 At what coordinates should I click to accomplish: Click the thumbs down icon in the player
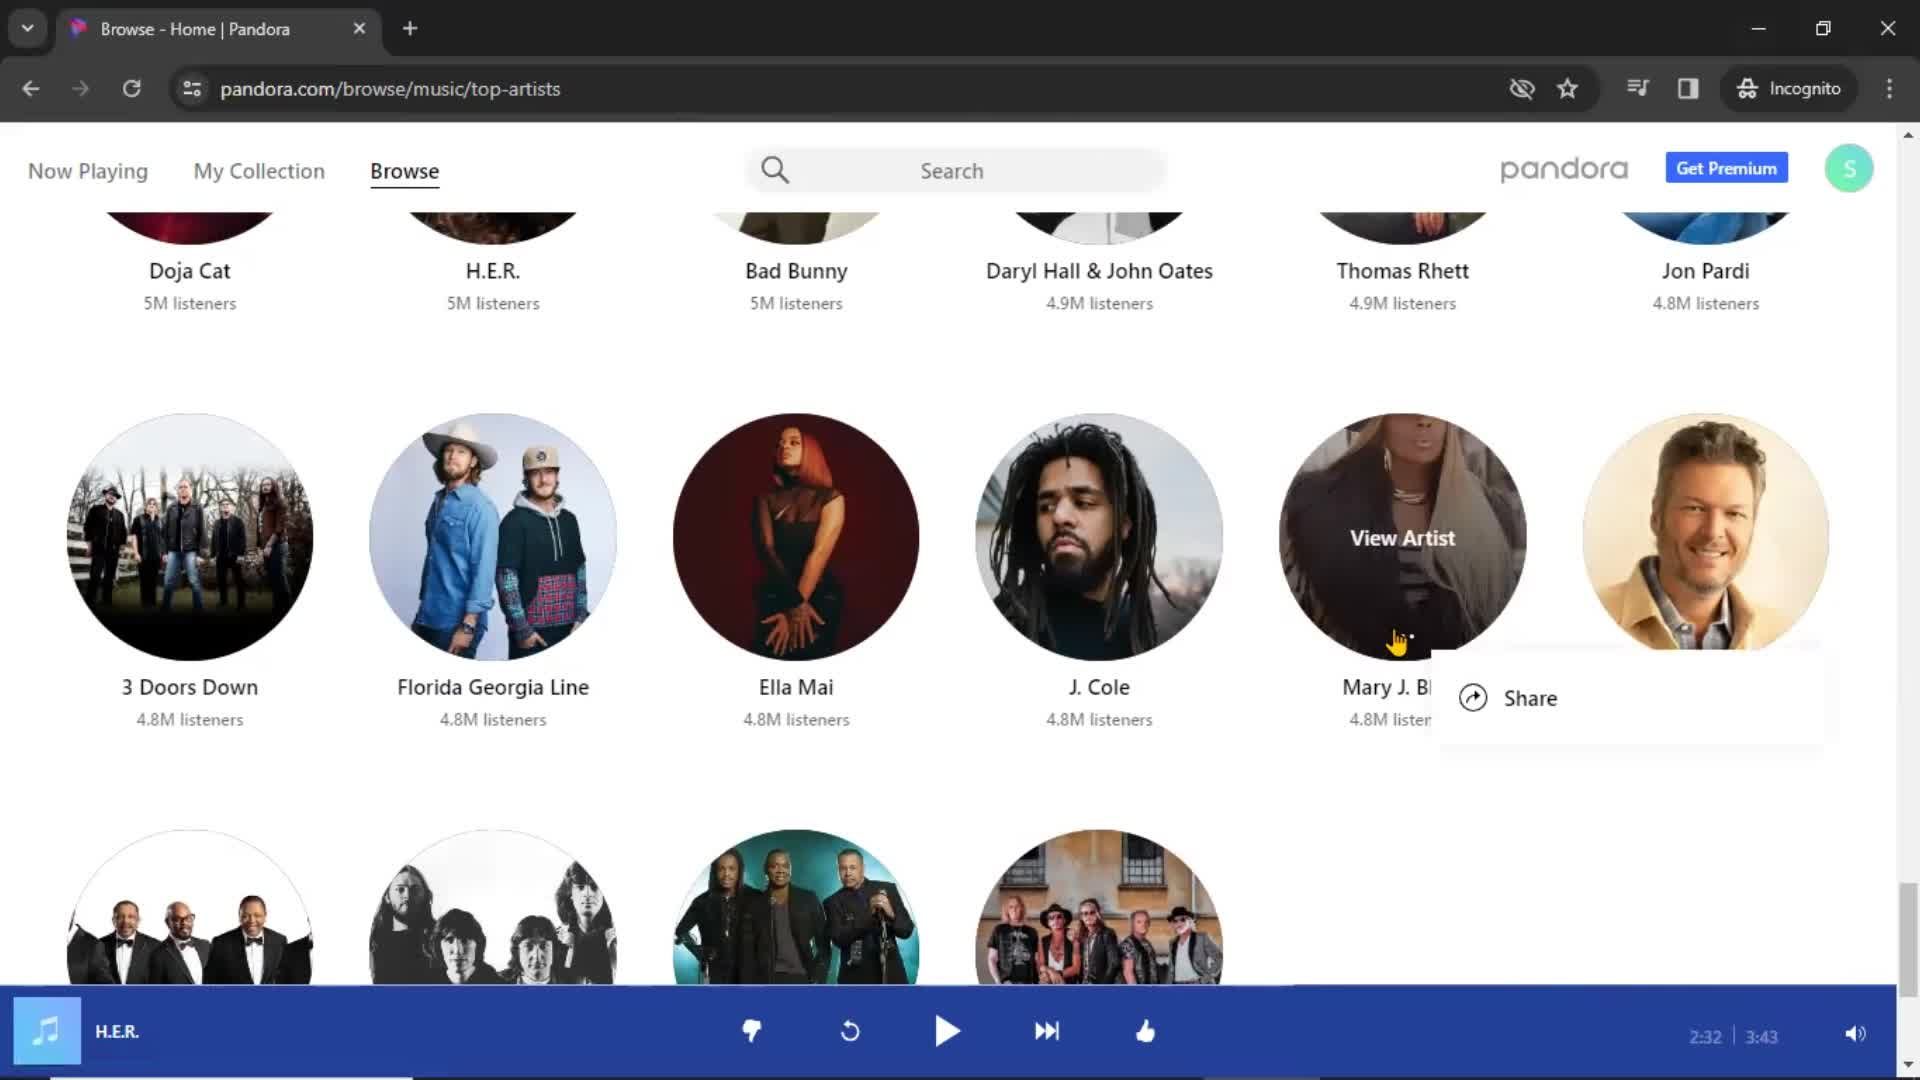point(751,1031)
